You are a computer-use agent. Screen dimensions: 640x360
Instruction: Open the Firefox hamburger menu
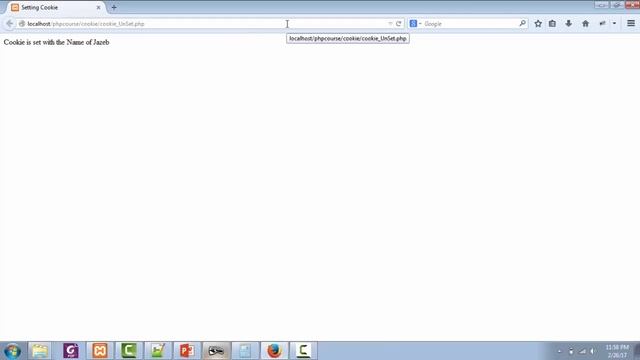coord(631,24)
